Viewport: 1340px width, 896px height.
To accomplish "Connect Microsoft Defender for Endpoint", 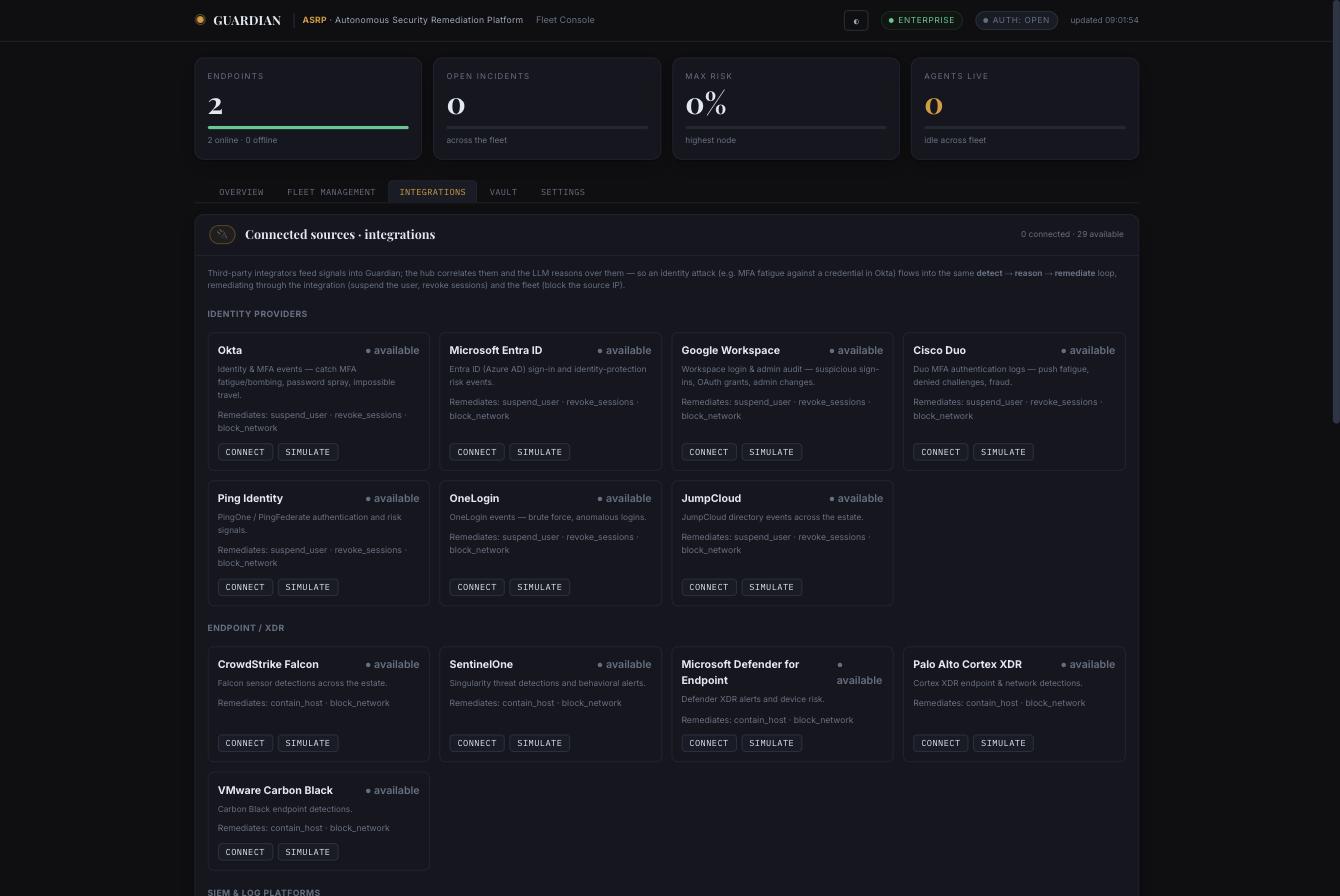I will (709, 743).
